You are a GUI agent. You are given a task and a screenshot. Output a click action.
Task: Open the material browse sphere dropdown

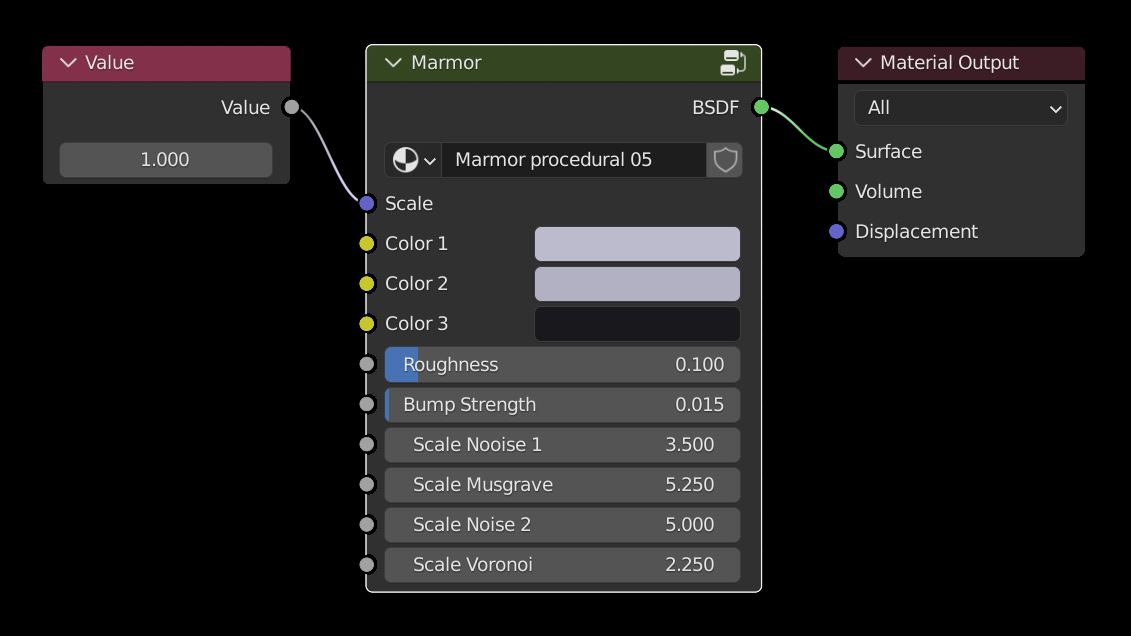click(414, 160)
